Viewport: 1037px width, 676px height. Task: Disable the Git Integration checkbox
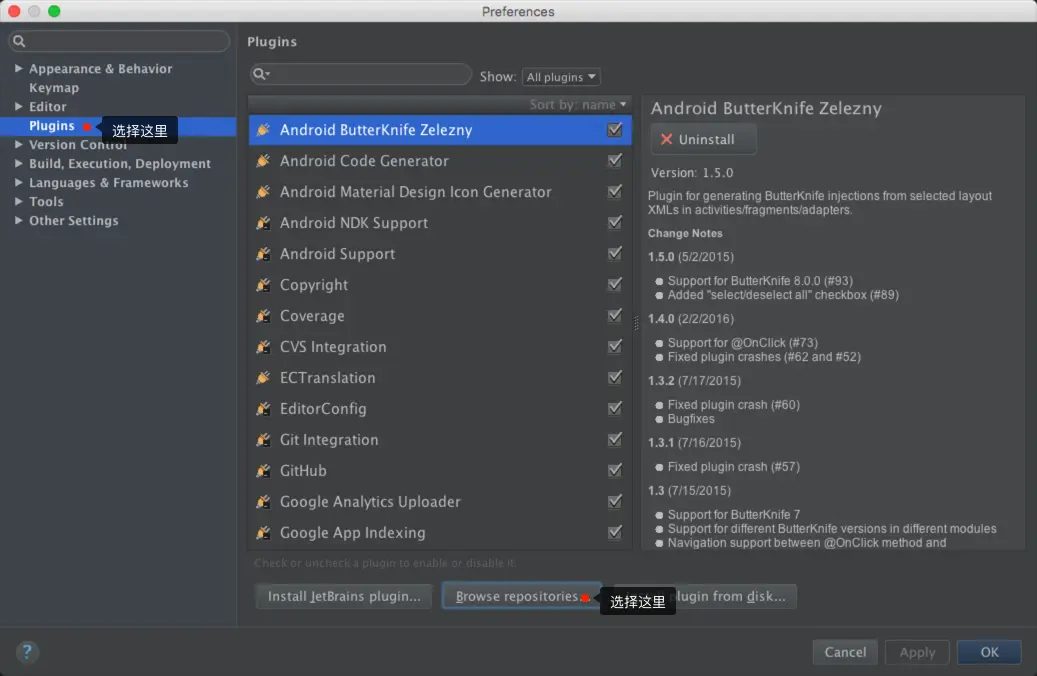coord(614,439)
